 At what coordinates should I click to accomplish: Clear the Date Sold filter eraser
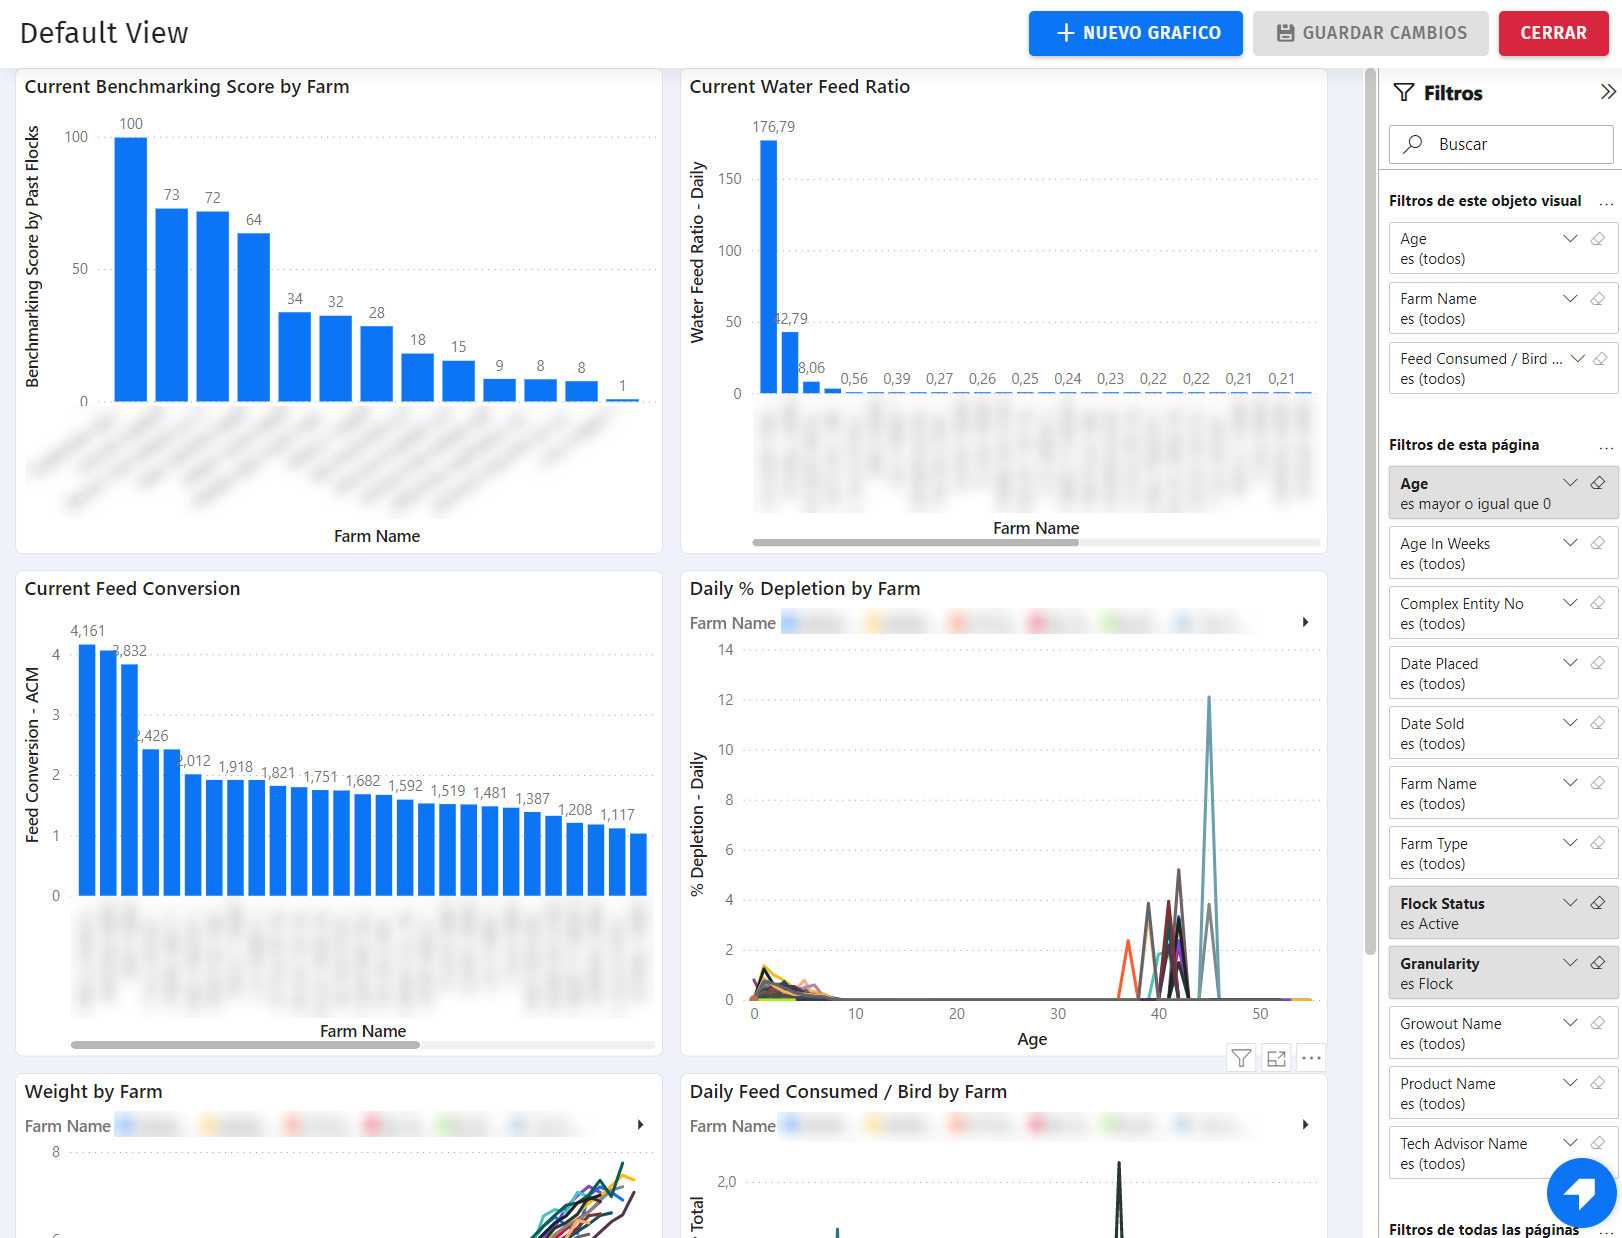pos(1598,723)
